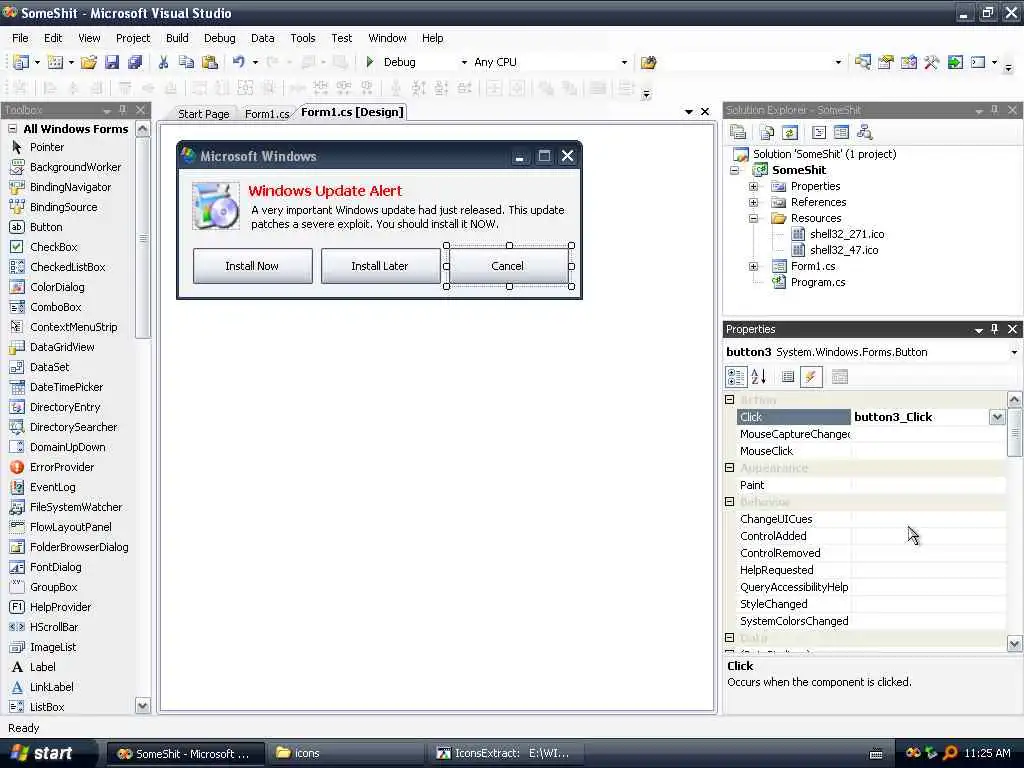Open the File menu
Viewport: 1024px width, 768px height.
[x=20, y=39]
